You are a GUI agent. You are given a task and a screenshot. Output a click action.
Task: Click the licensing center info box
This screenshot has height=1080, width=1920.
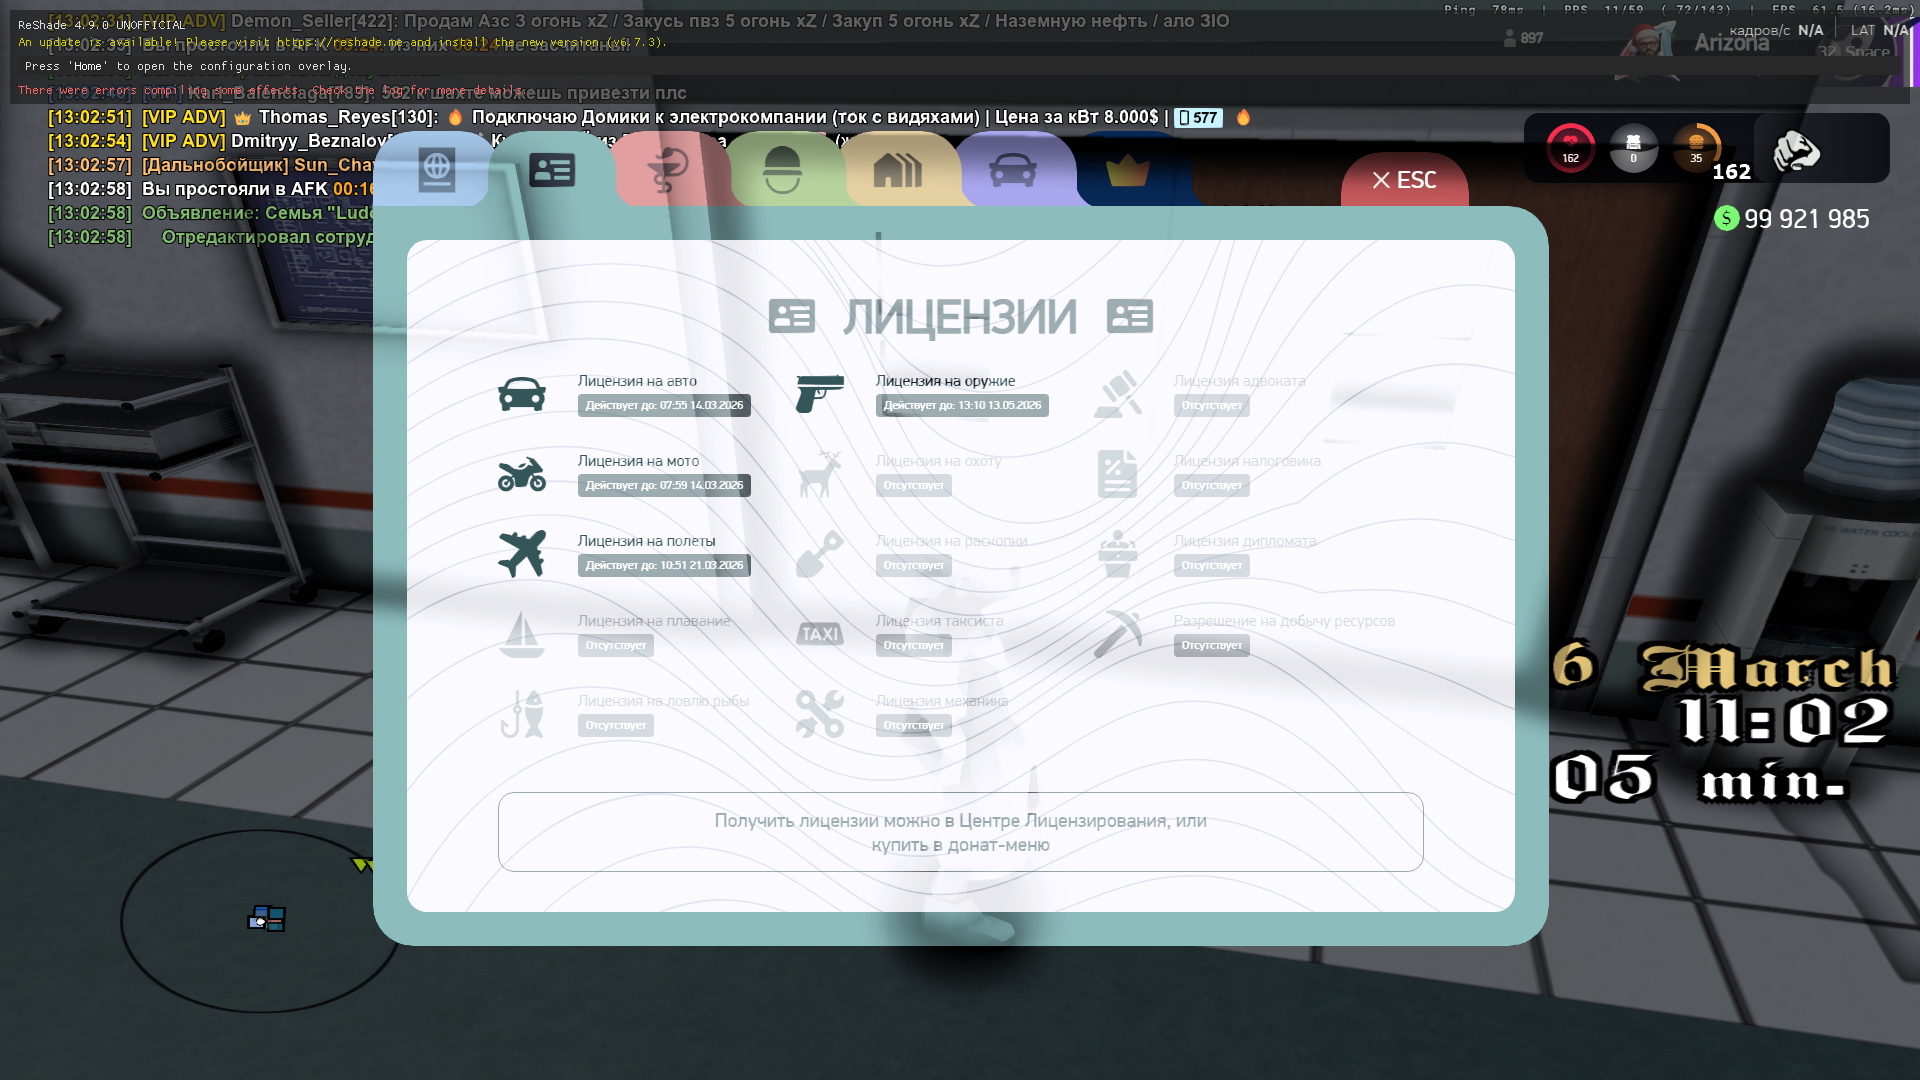960,832
